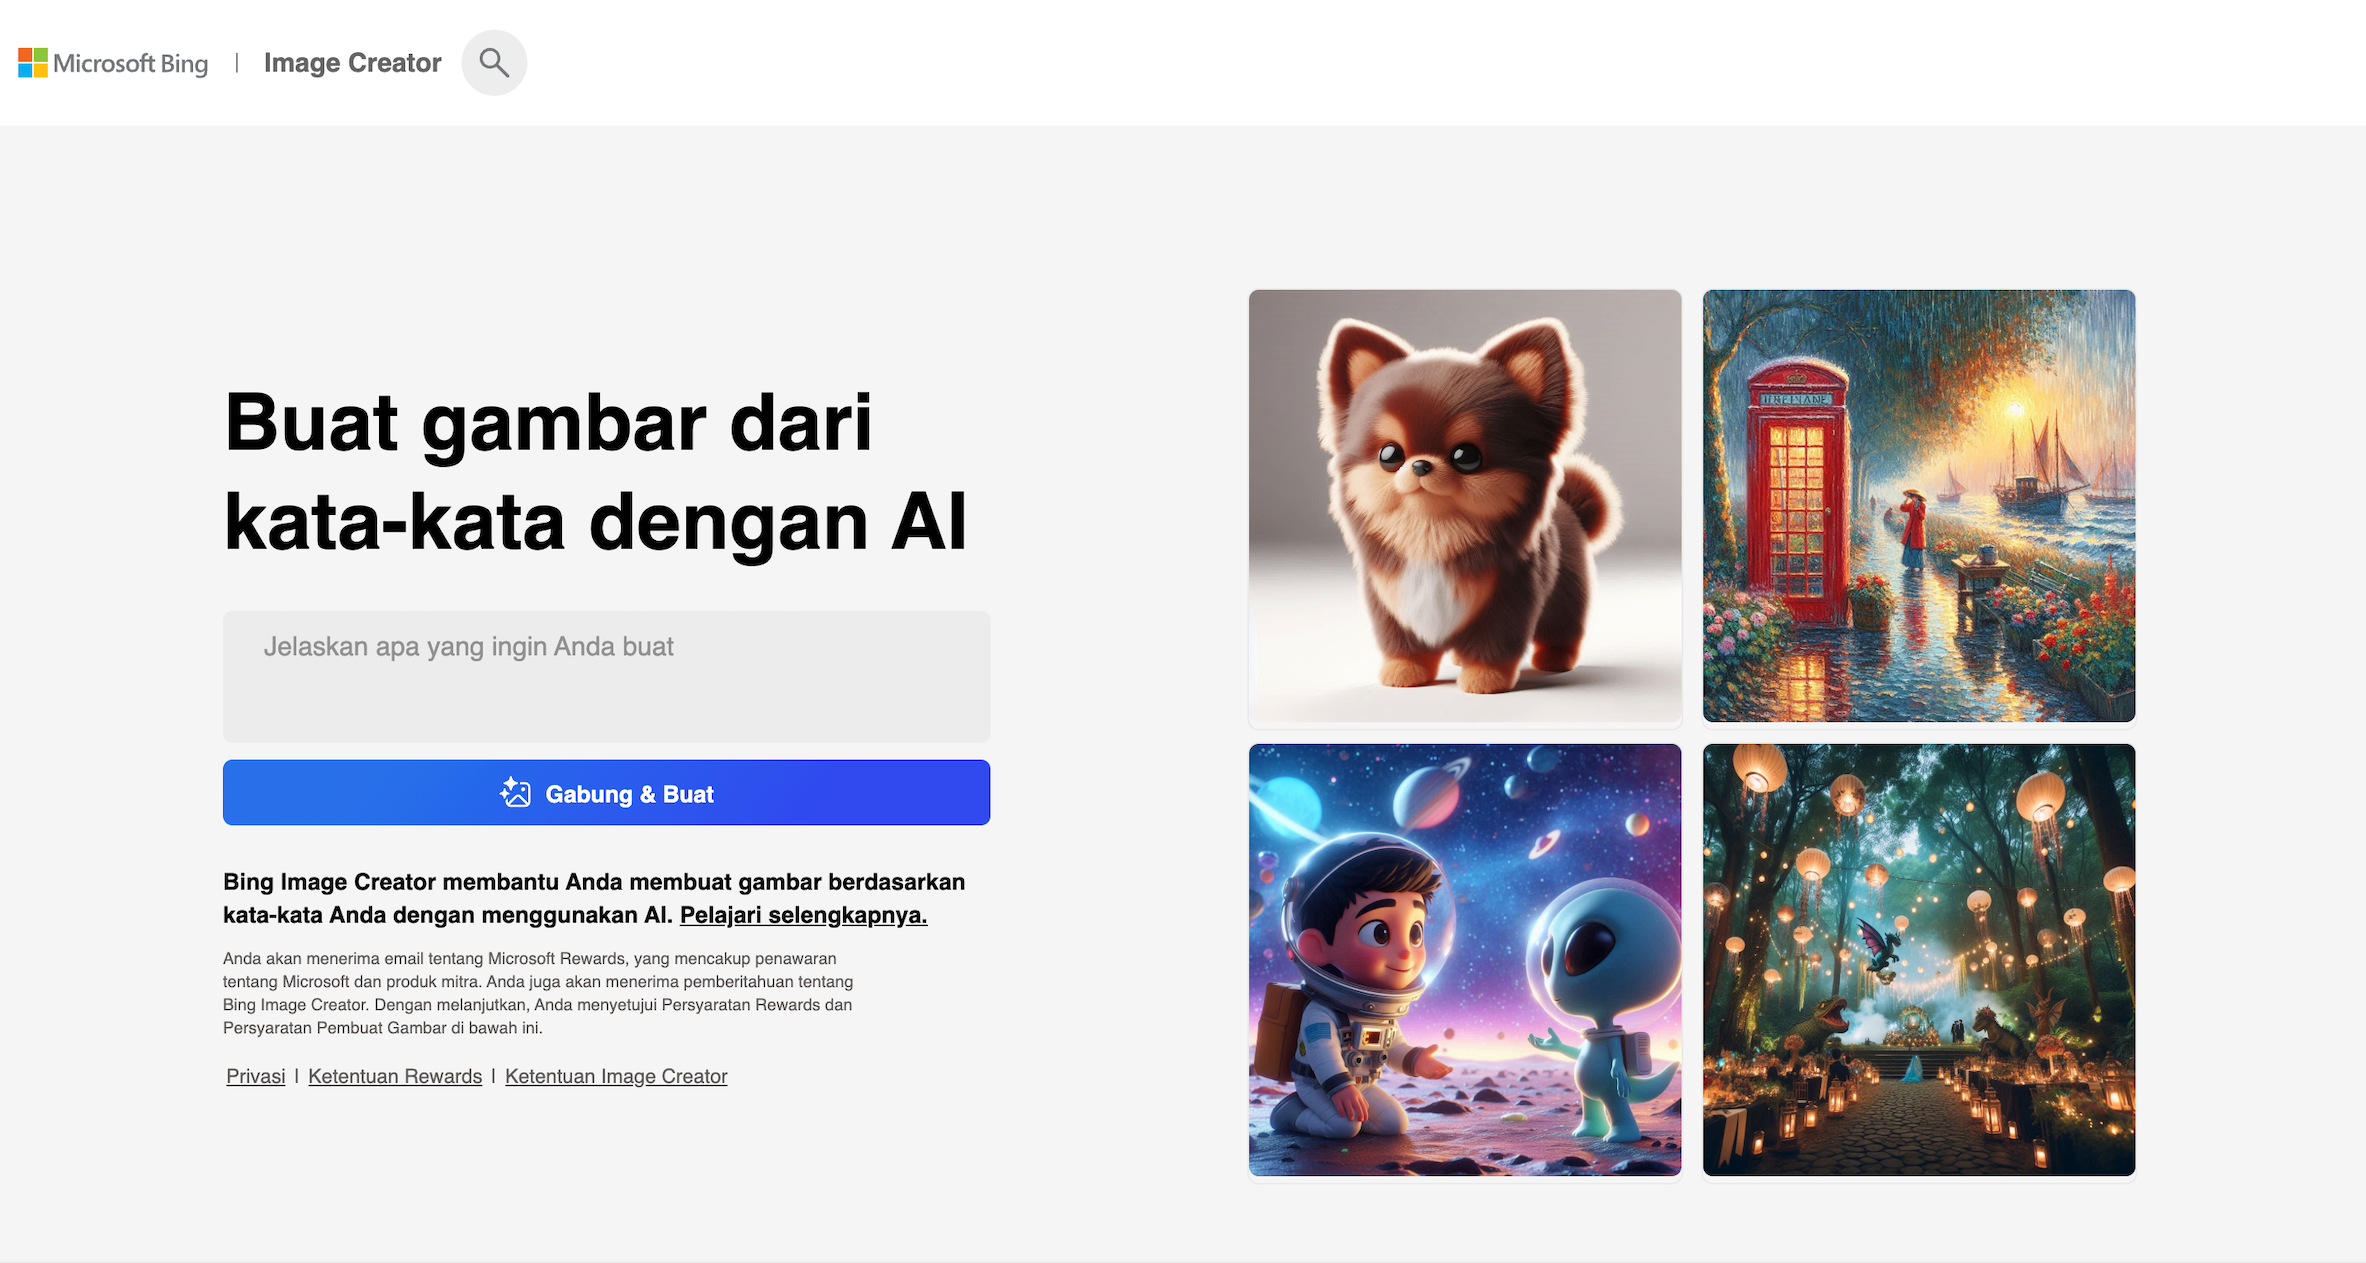Click the Gabung & Buat button label
Image resolution: width=2366 pixels, height=1263 pixels.
click(629, 794)
